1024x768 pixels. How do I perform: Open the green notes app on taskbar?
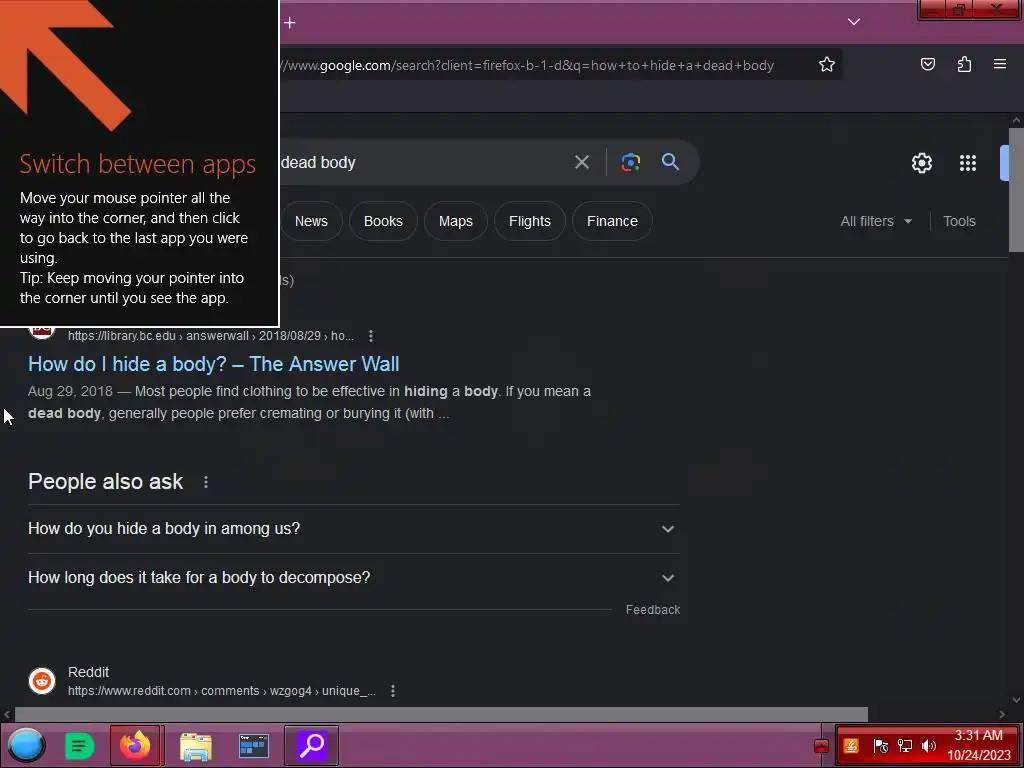pyautogui.click(x=80, y=746)
